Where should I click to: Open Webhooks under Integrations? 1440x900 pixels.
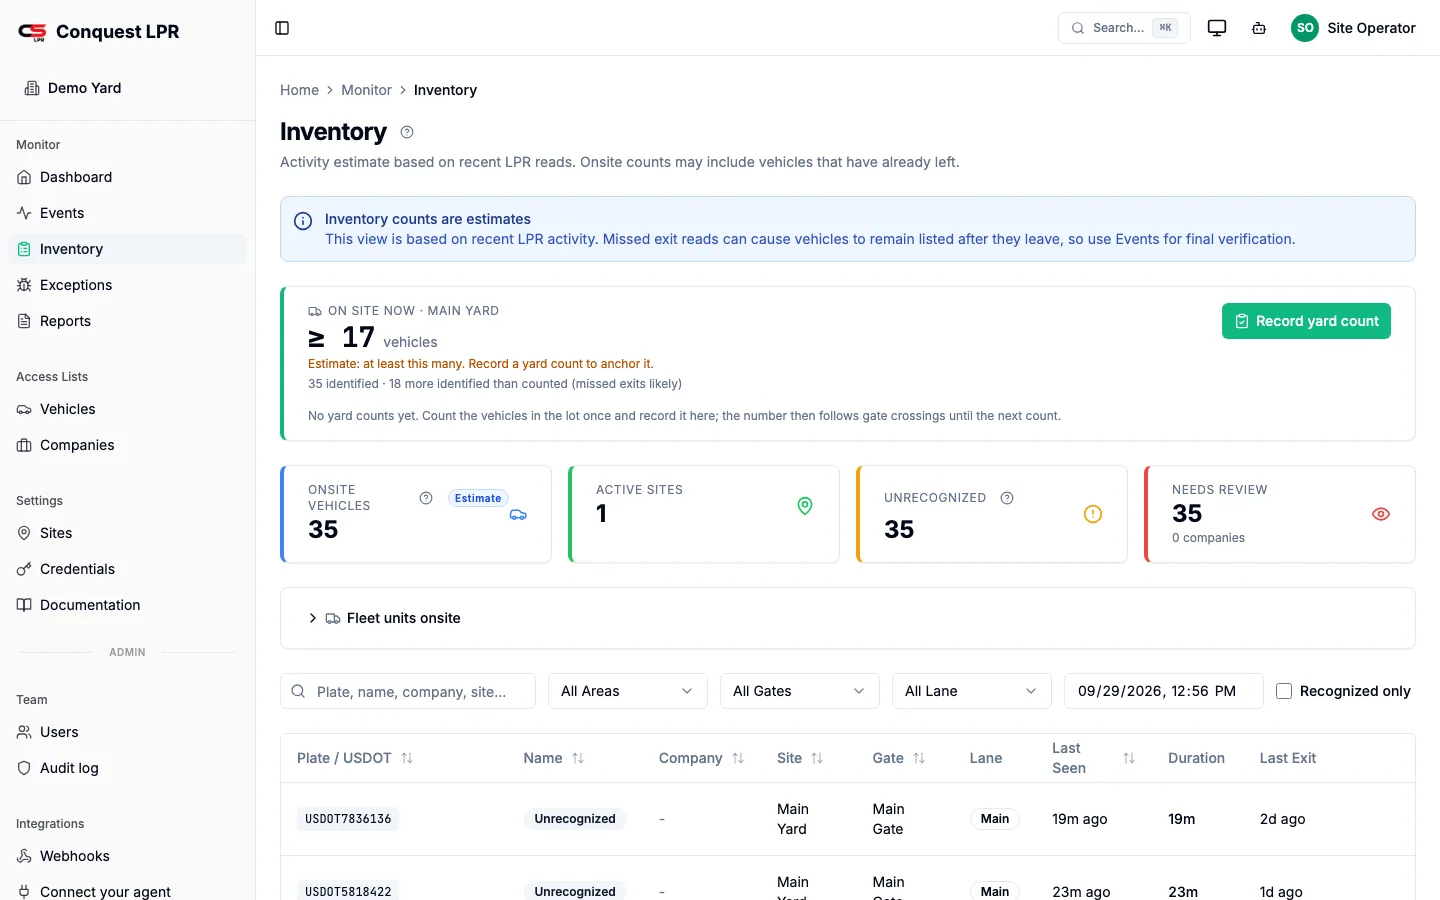click(127, 856)
